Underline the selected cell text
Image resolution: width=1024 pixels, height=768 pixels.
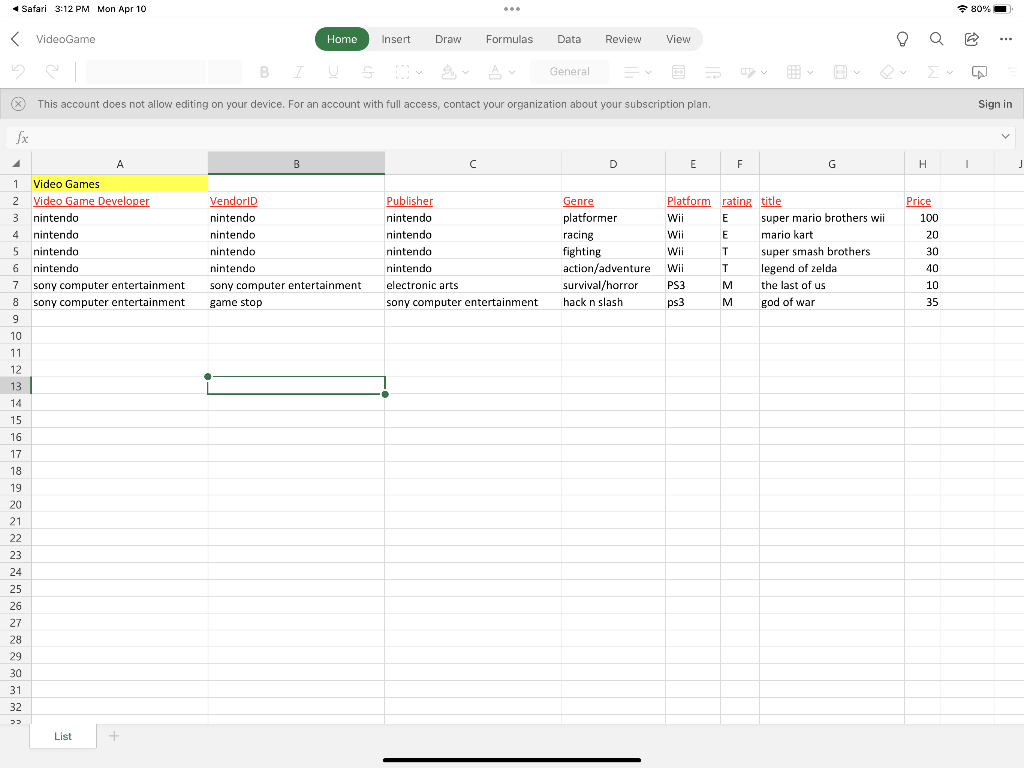tap(333, 71)
